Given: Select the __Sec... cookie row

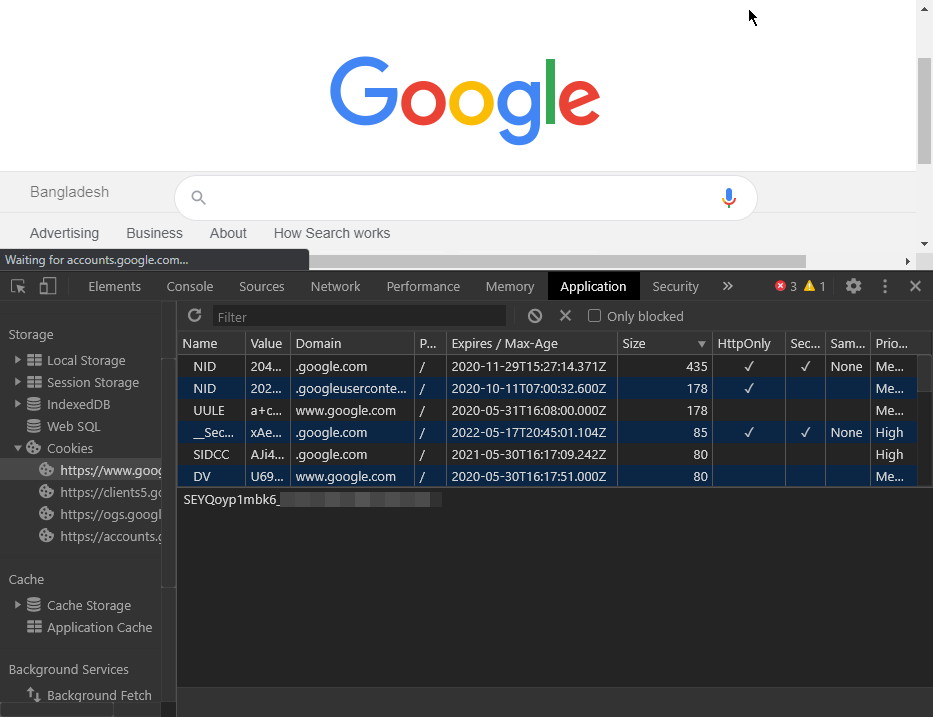Looking at the screenshot, I should coord(547,433).
